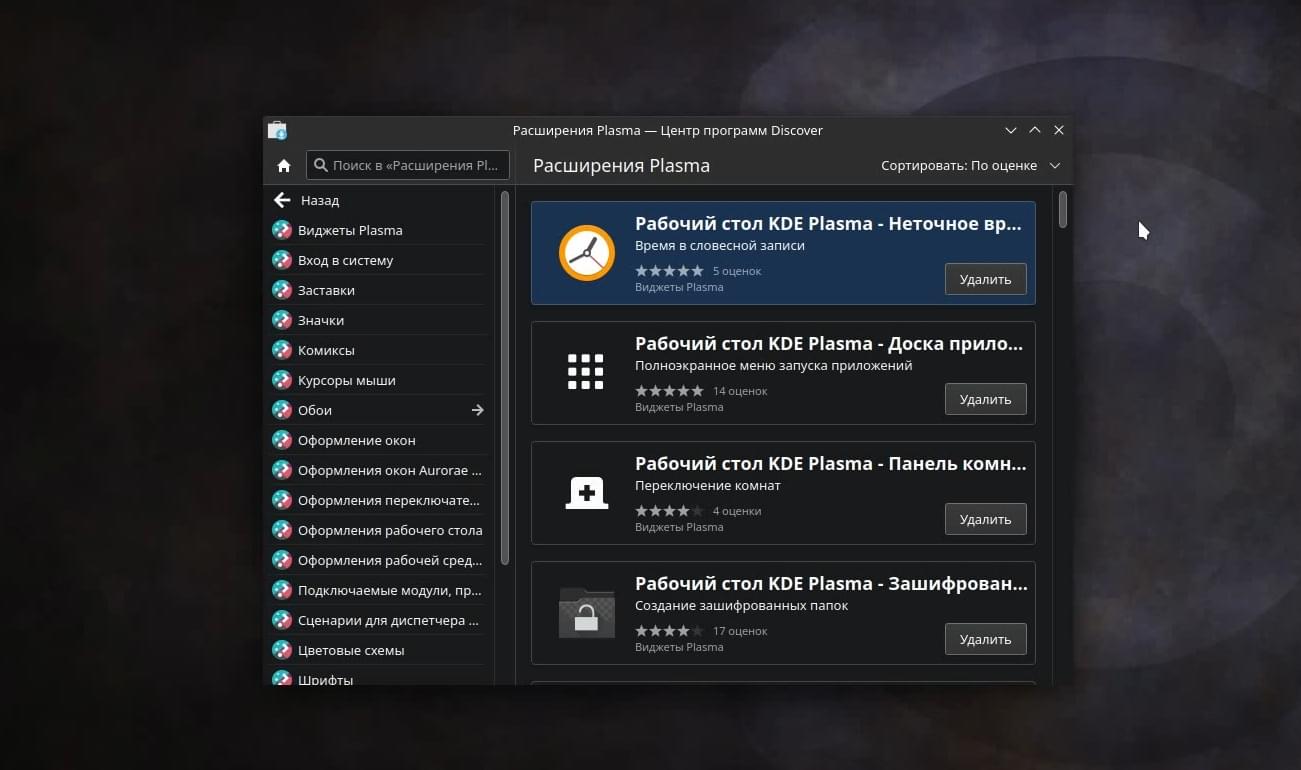Viewport: 1301px width, 770px height.
Task: Click the 5 оценок rating text
Action: 737,271
